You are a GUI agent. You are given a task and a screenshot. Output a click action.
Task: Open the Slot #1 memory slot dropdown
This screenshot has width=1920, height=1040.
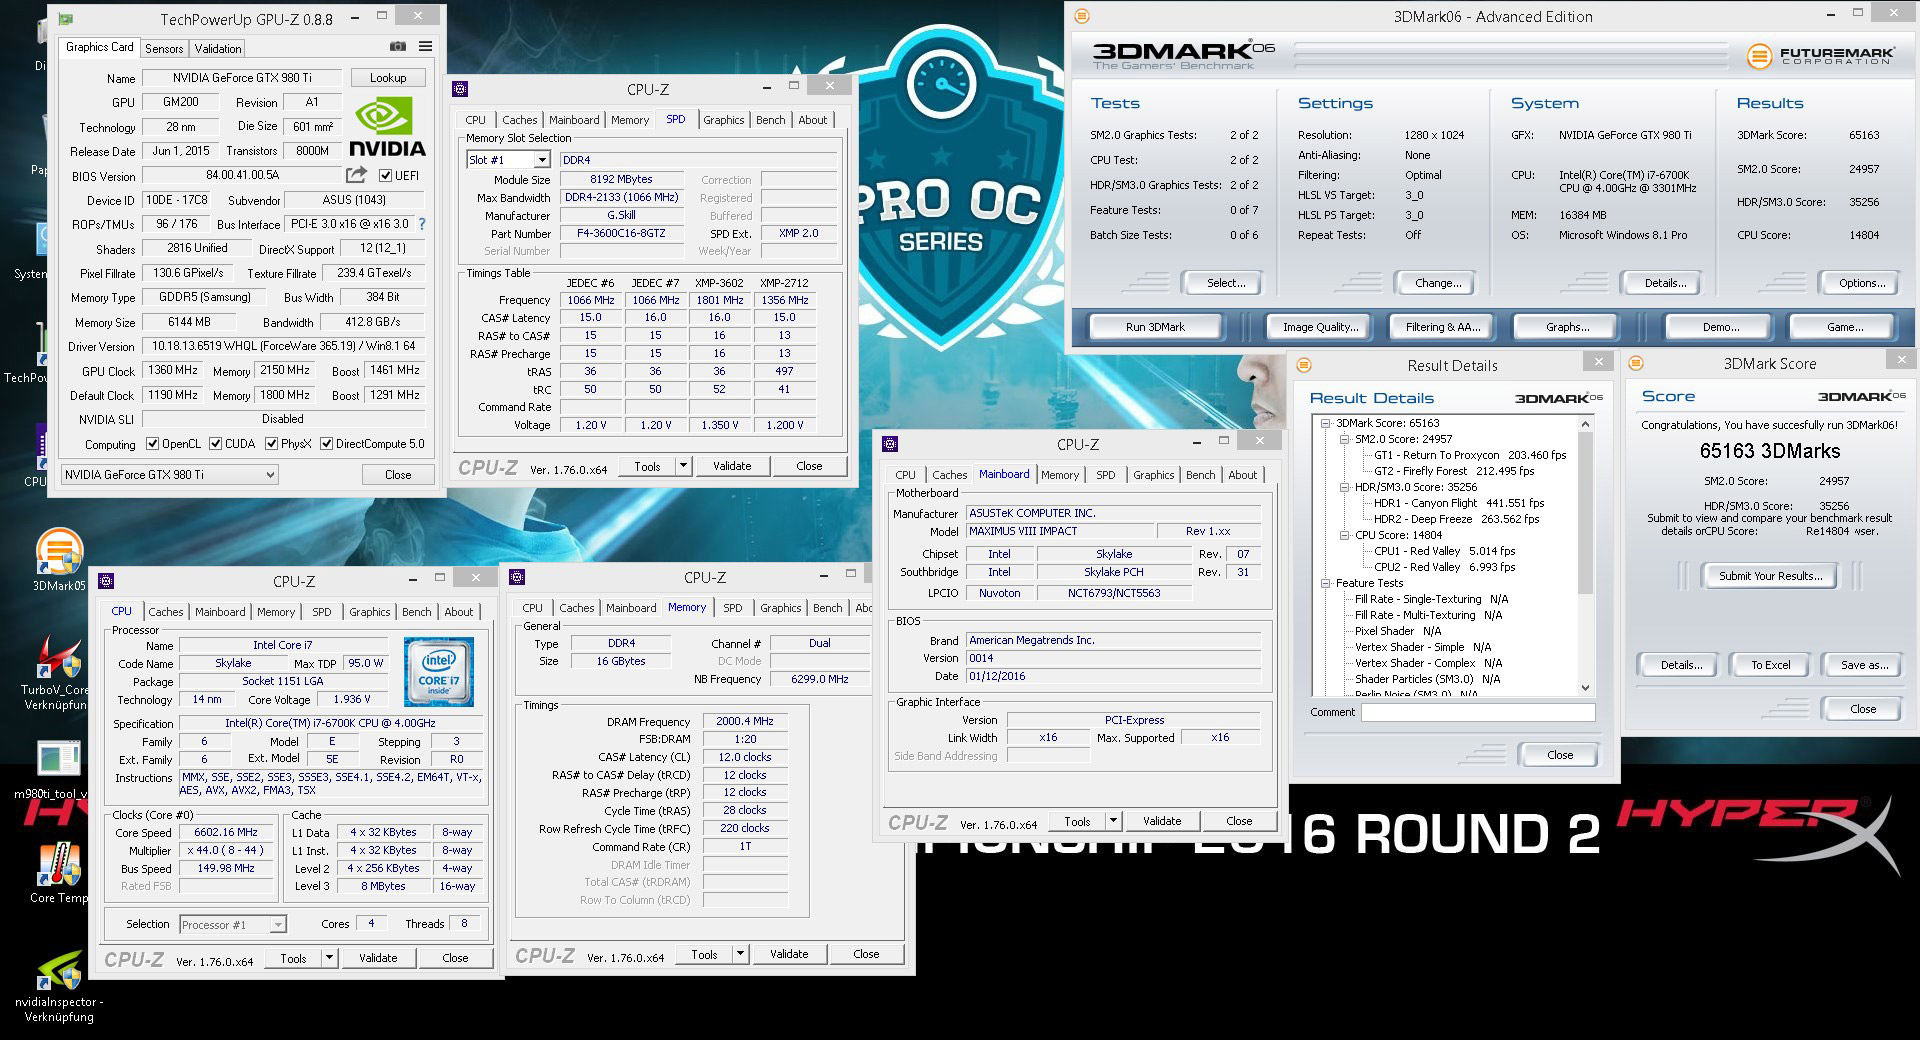(x=542, y=160)
